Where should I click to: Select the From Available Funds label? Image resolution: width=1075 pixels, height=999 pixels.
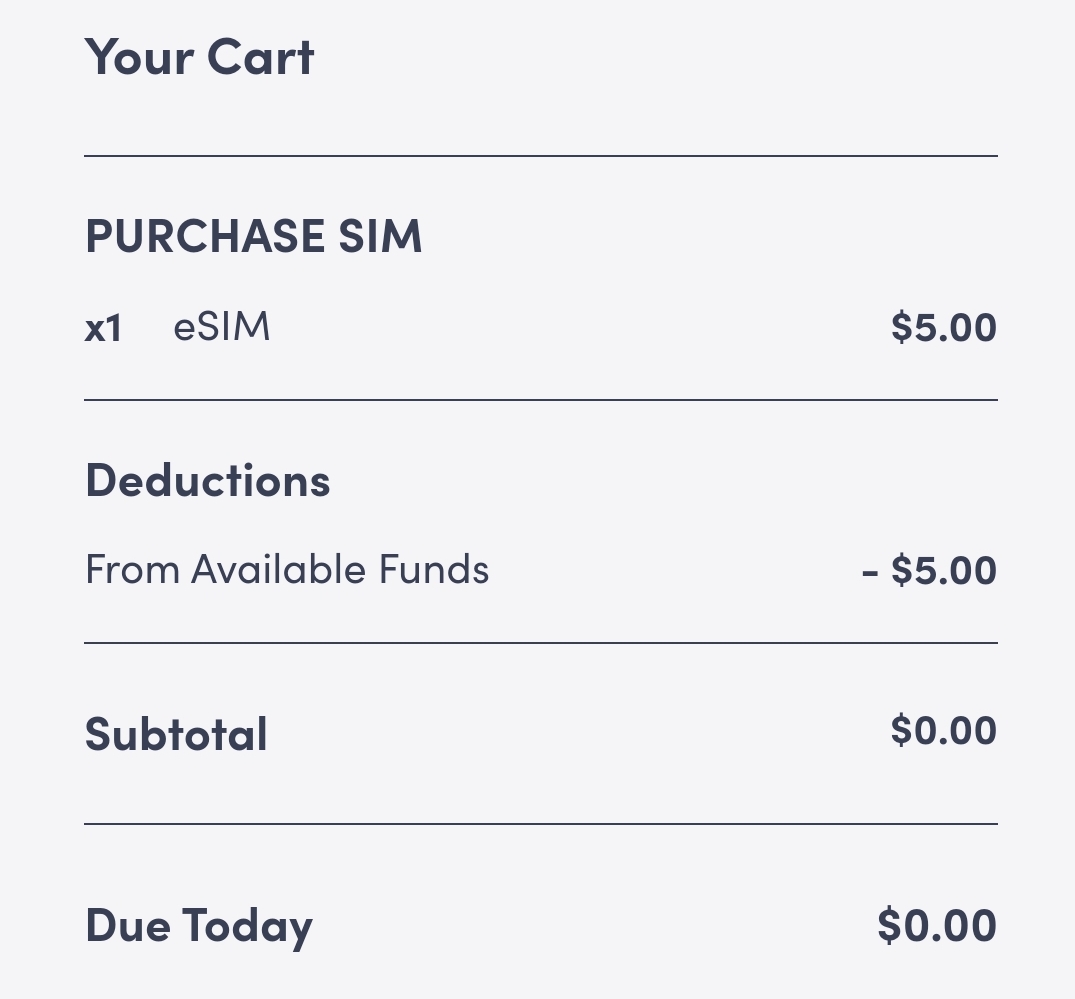287,570
